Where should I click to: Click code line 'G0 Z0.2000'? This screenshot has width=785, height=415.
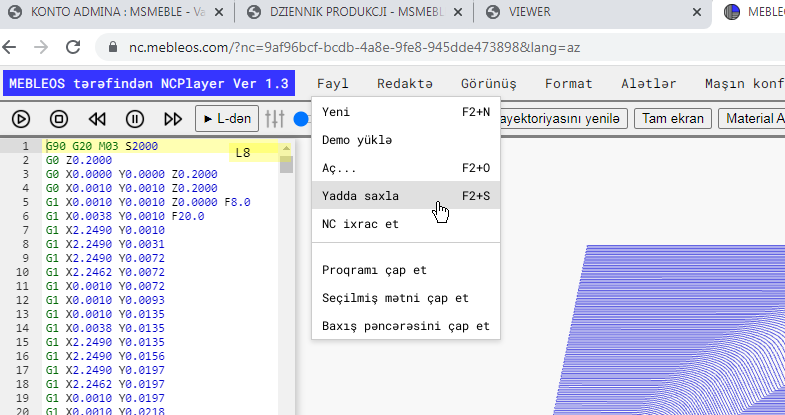[79, 160]
